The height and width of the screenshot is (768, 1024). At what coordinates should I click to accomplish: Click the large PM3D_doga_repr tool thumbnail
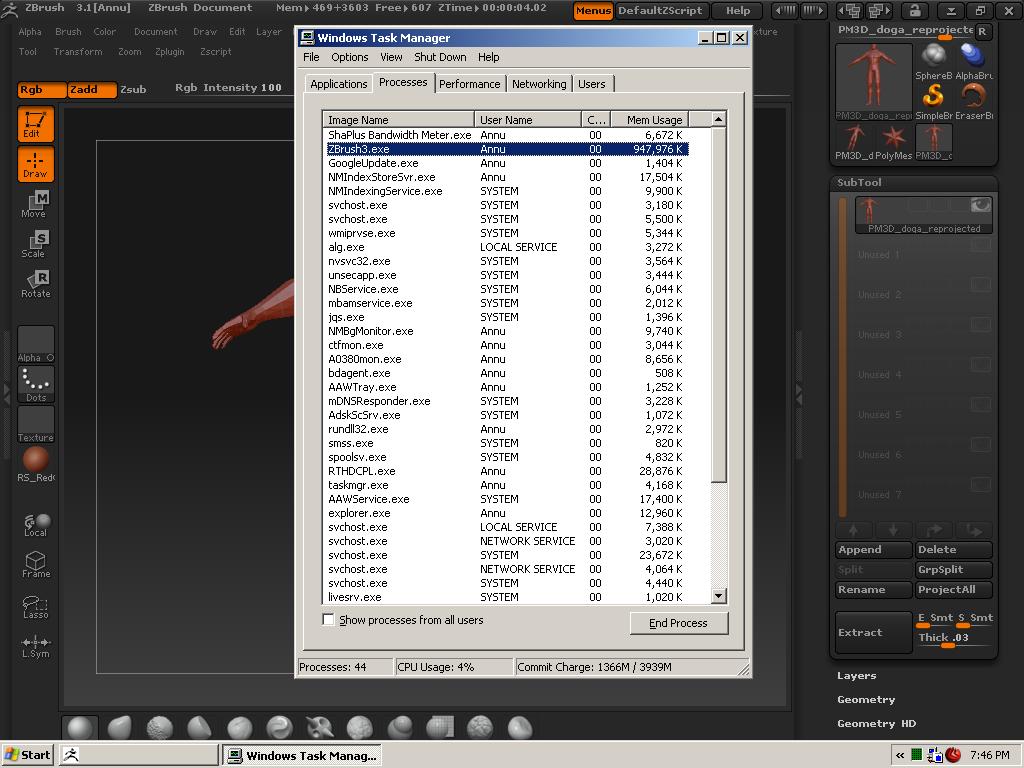tap(874, 81)
